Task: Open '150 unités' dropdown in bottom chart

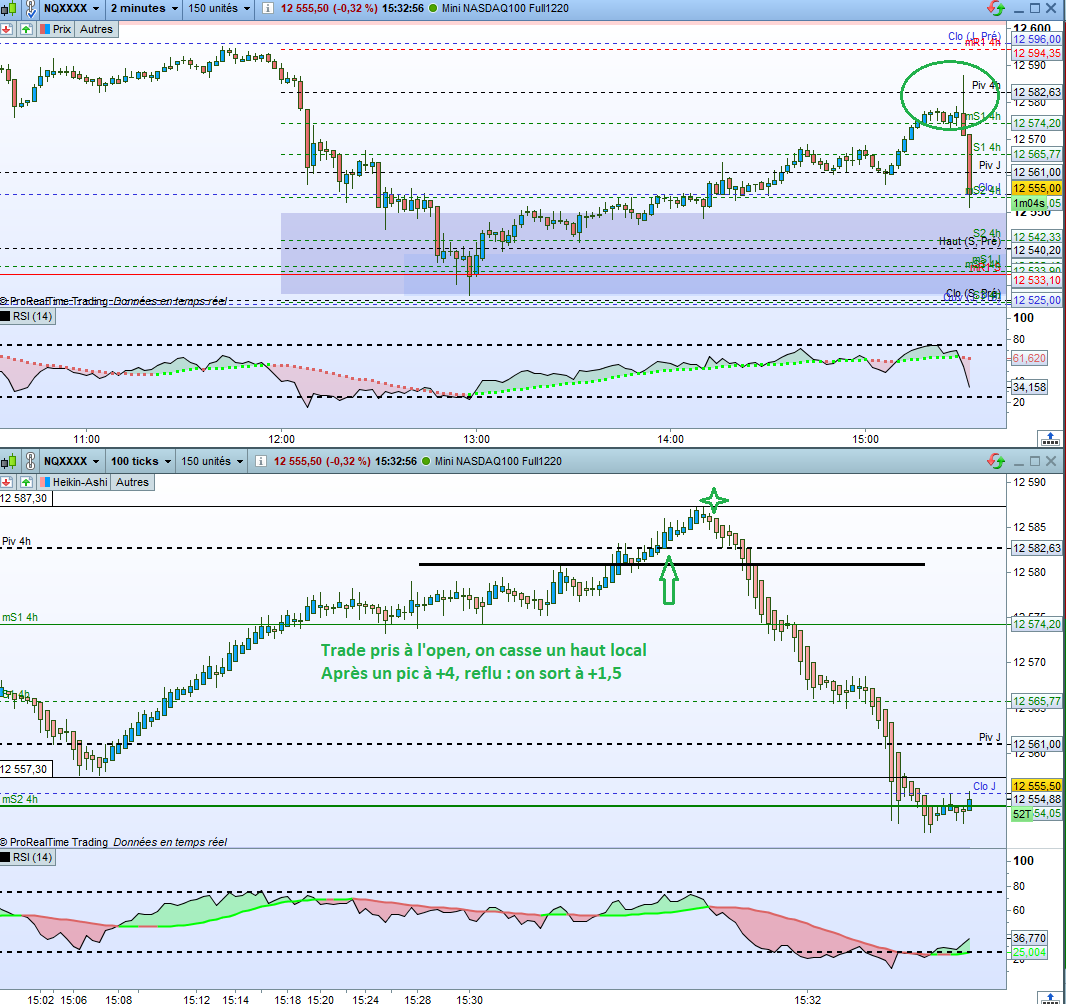Action: (212, 462)
